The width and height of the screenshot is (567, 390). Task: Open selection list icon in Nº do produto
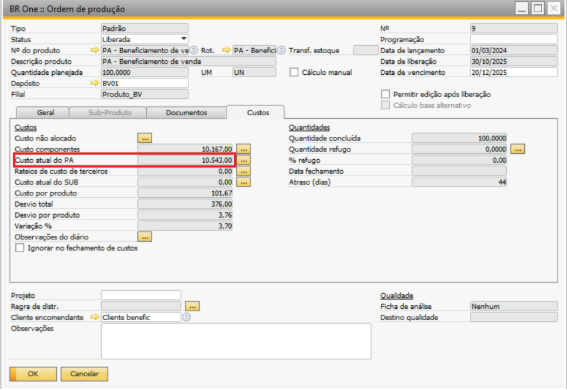pos(194,50)
